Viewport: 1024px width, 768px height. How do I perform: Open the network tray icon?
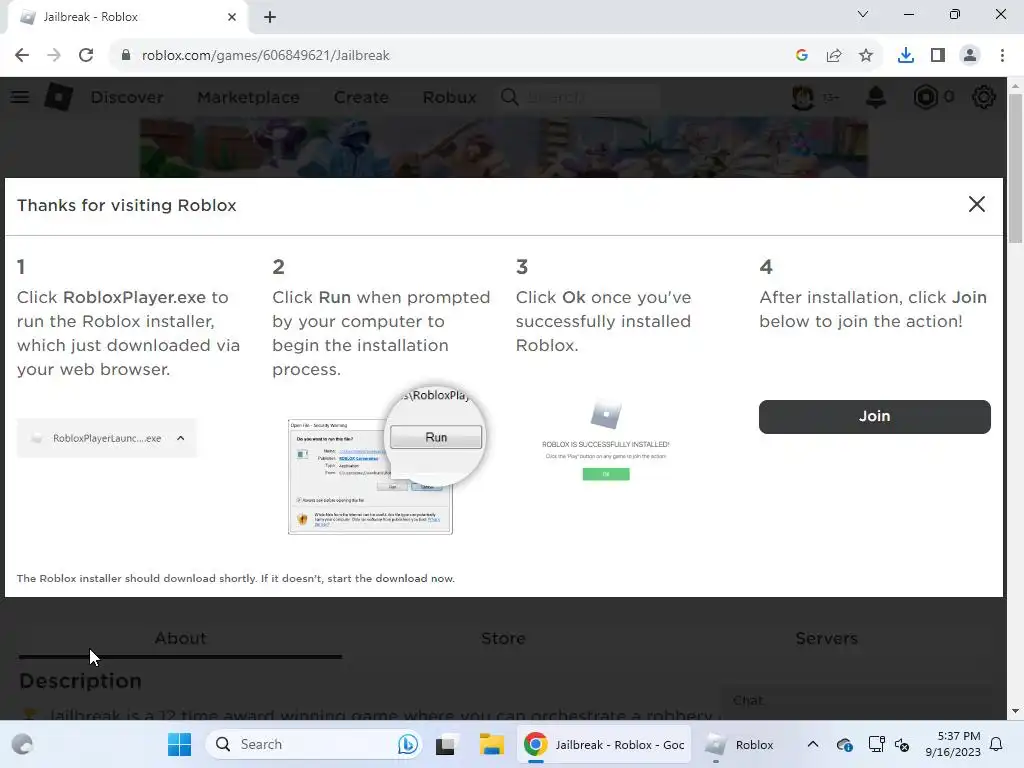pyautogui.click(x=876, y=744)
